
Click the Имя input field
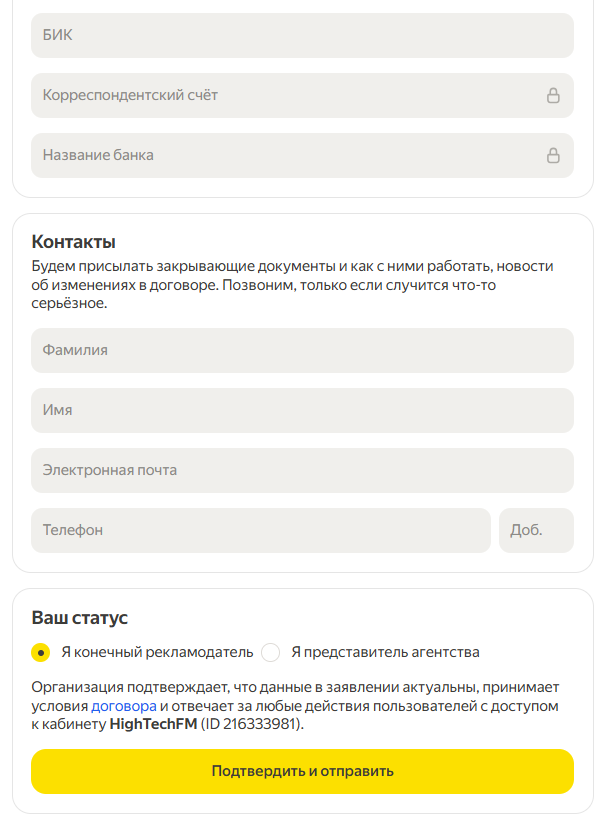point(302,411)
